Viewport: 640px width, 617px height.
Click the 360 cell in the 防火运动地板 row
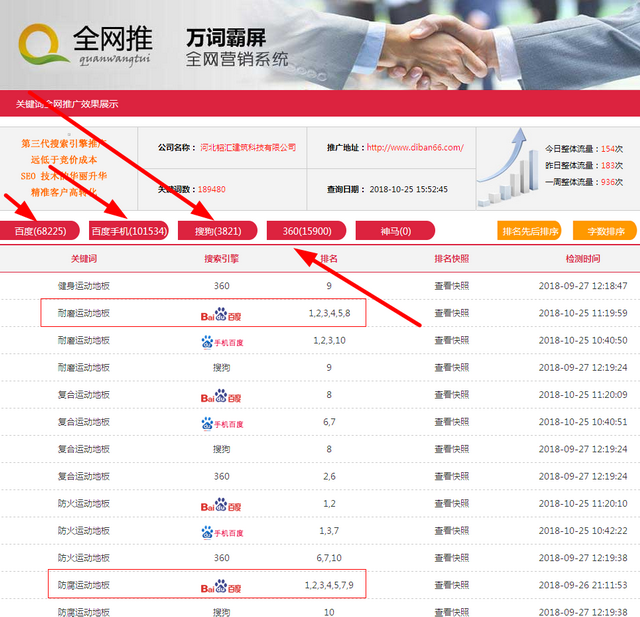222,558
